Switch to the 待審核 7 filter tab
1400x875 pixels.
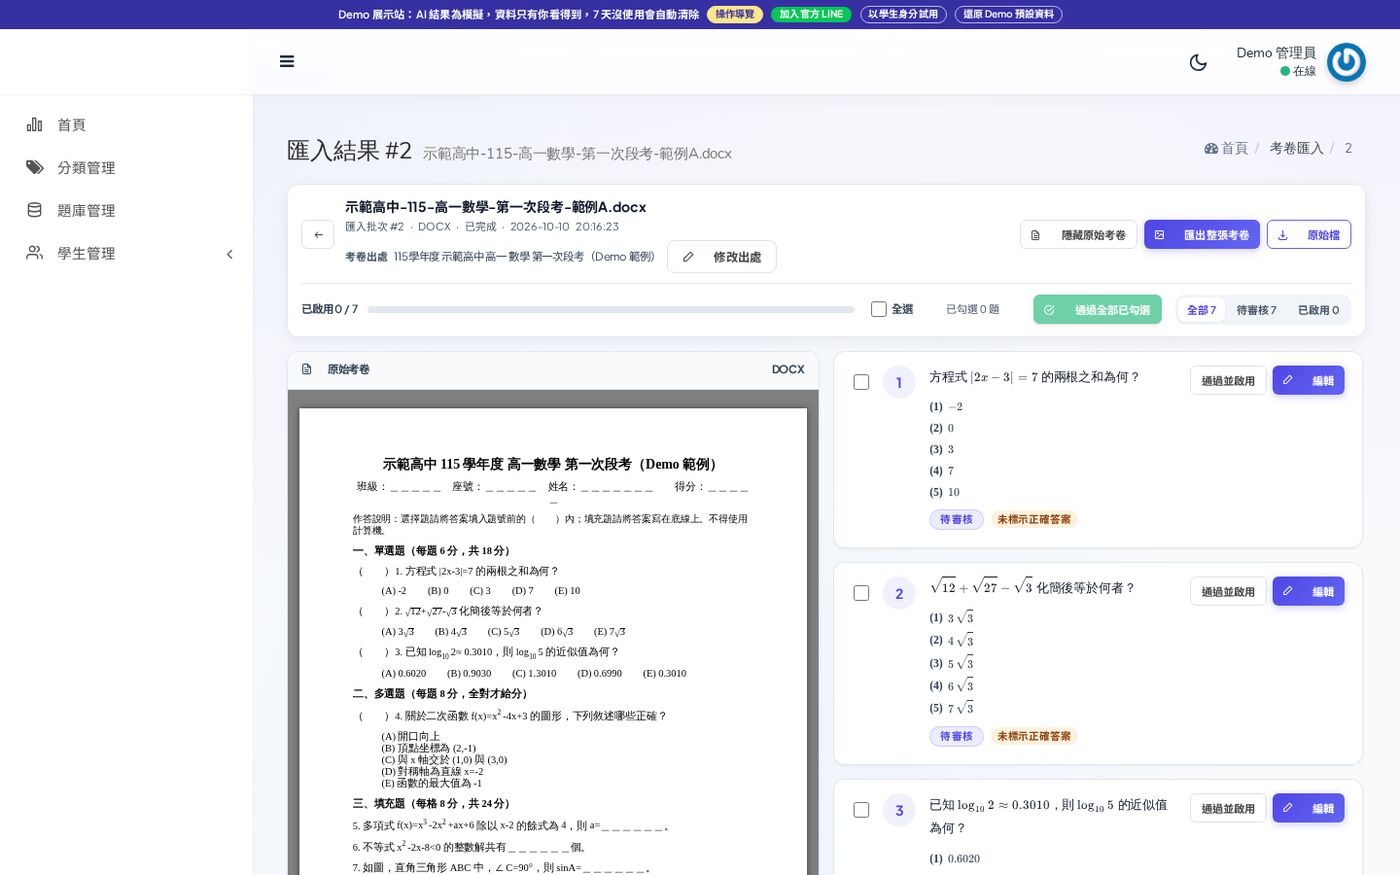click(x=1256, y=310)
